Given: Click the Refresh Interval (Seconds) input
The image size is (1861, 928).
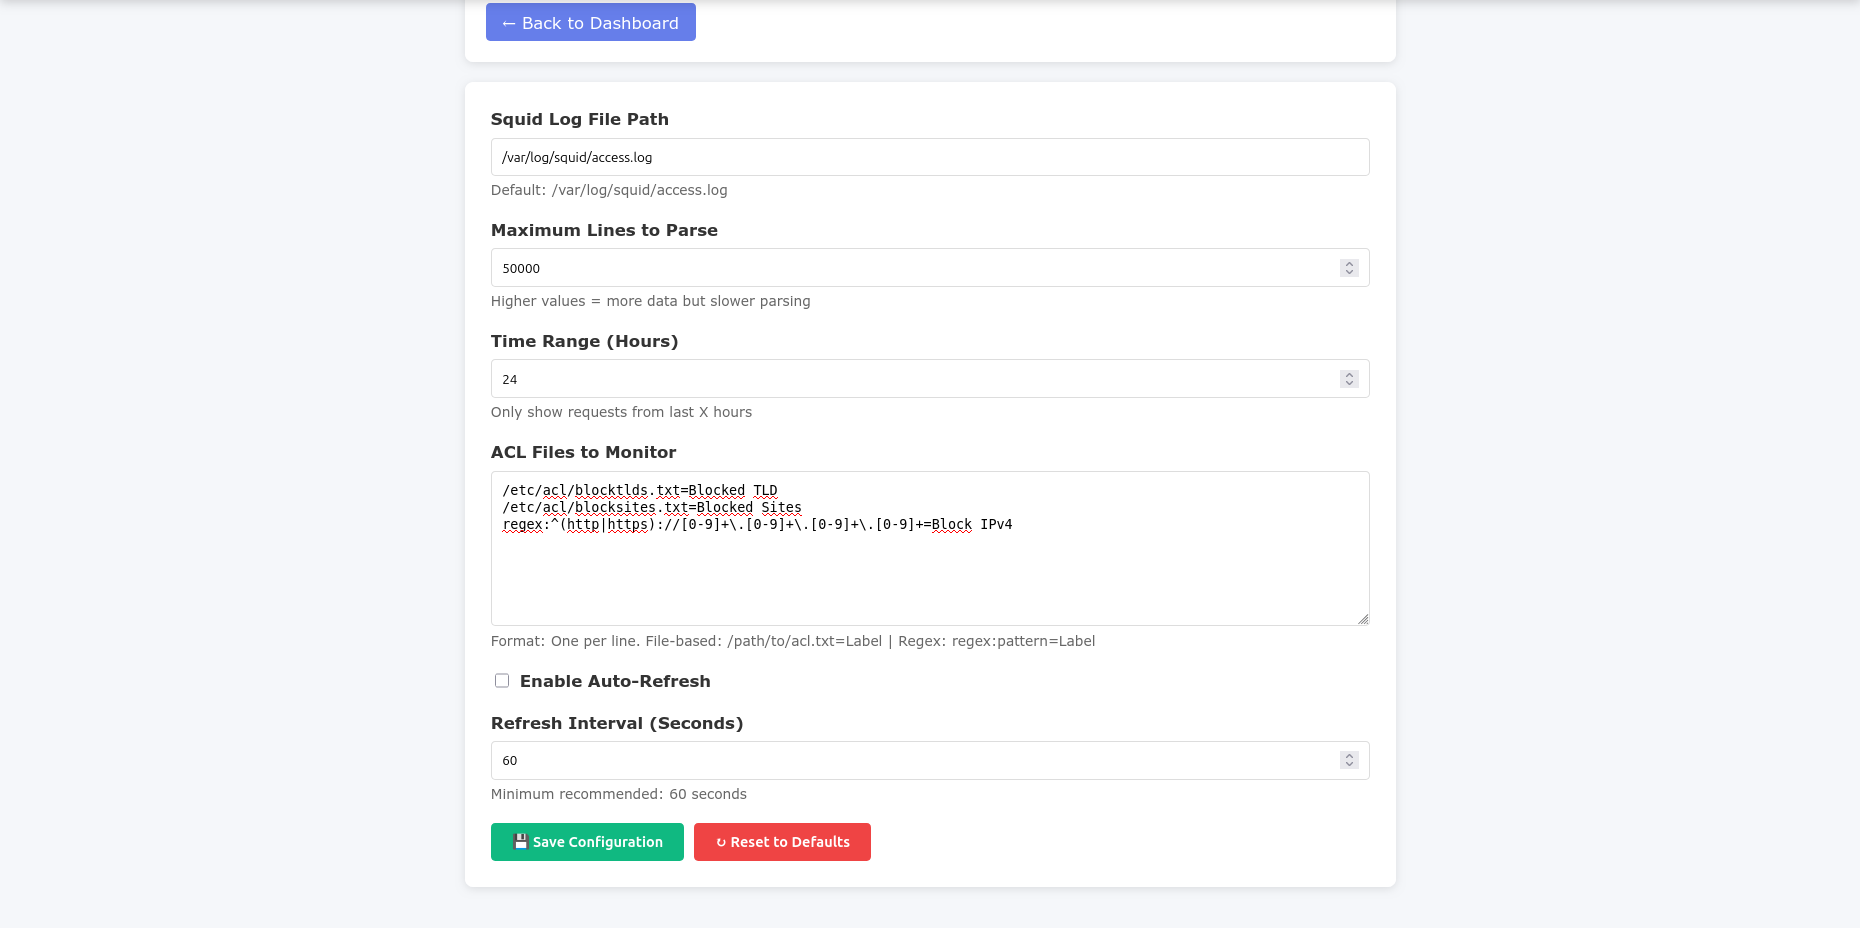Looking at the screenshot, I should [930, 760].
